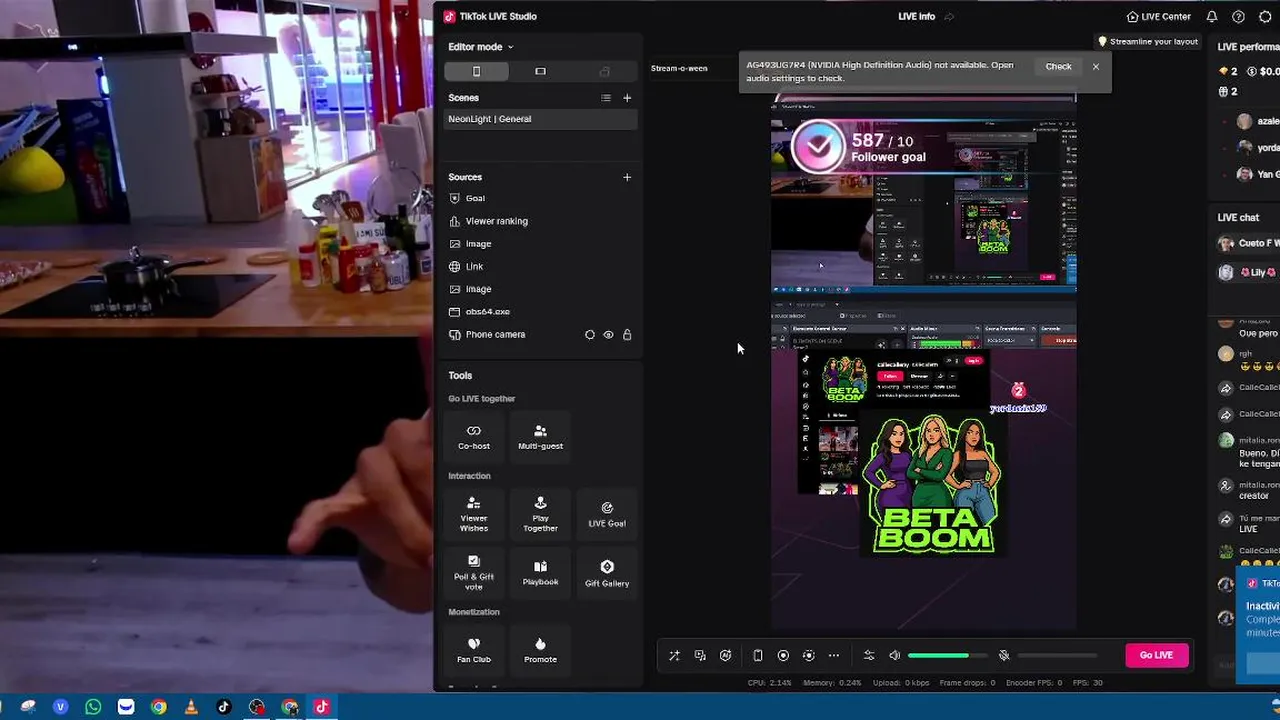The width and height of the screenshot is (1280, 720).
Task: Click the 'LIVE info' title text
Action: (916, 17)
